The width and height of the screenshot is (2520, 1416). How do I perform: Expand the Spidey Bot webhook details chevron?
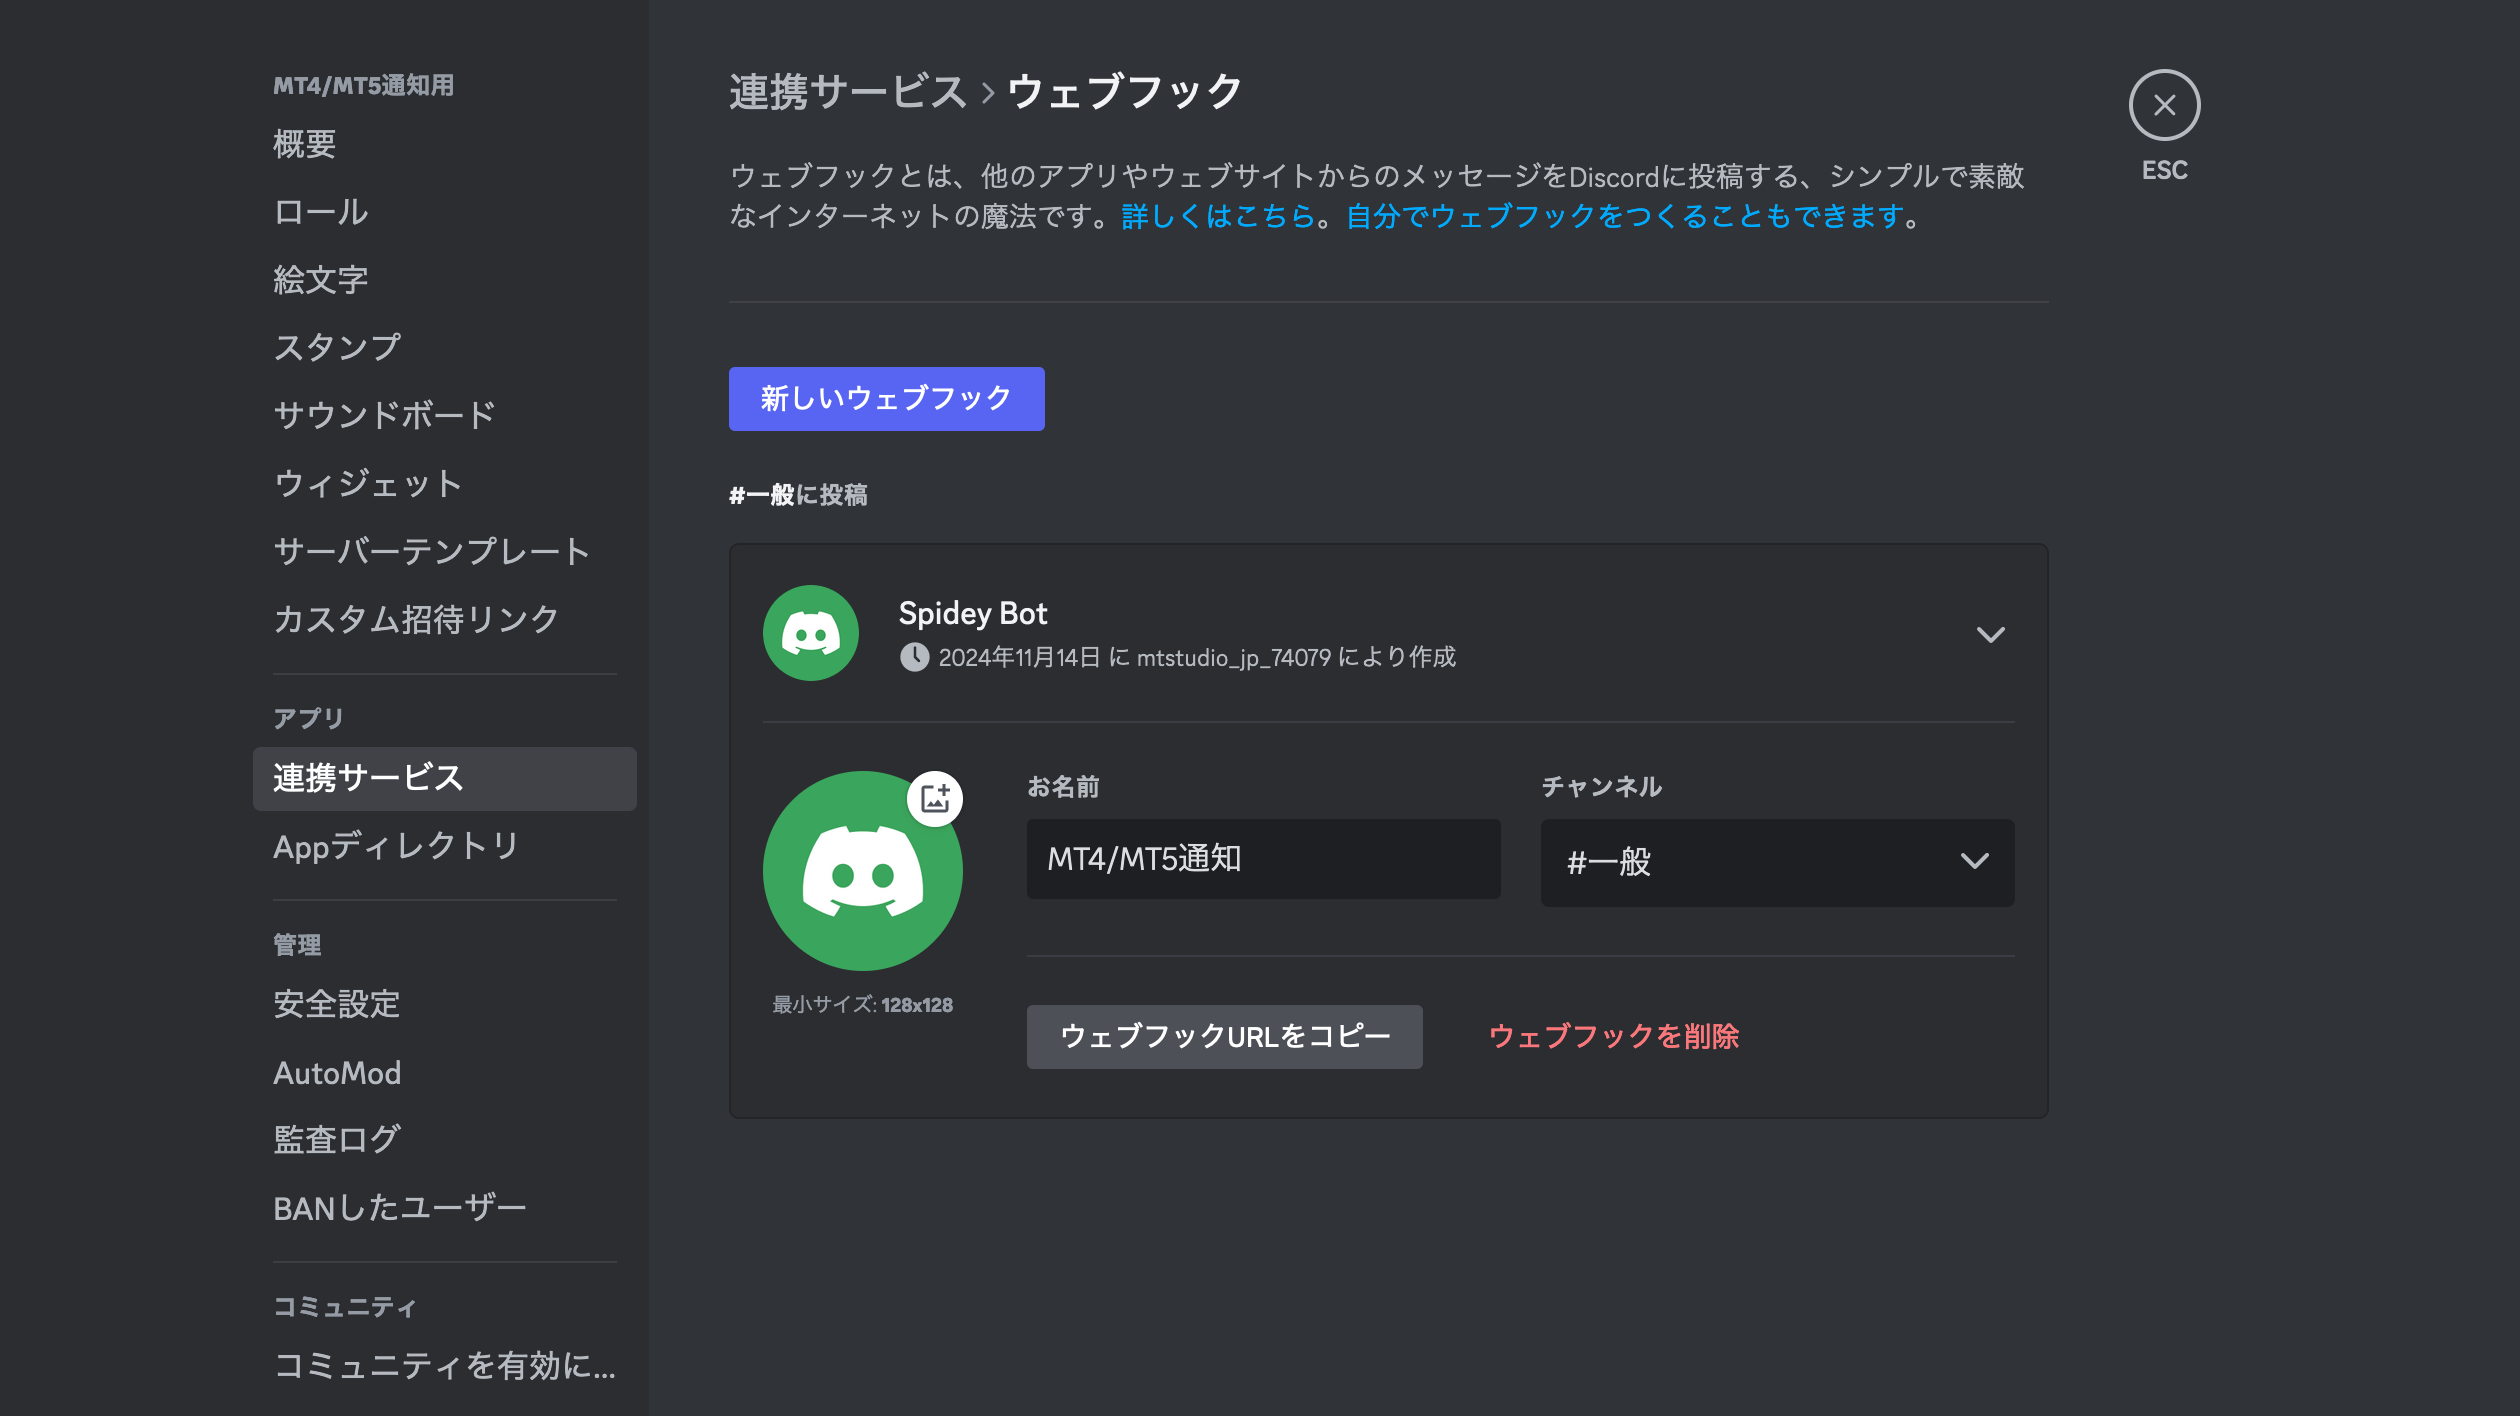[x=1991, y=633]
